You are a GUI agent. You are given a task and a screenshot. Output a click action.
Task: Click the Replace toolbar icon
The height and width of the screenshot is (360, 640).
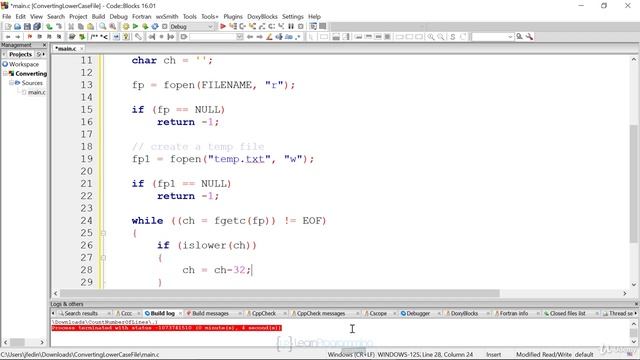tap(112, 27)
